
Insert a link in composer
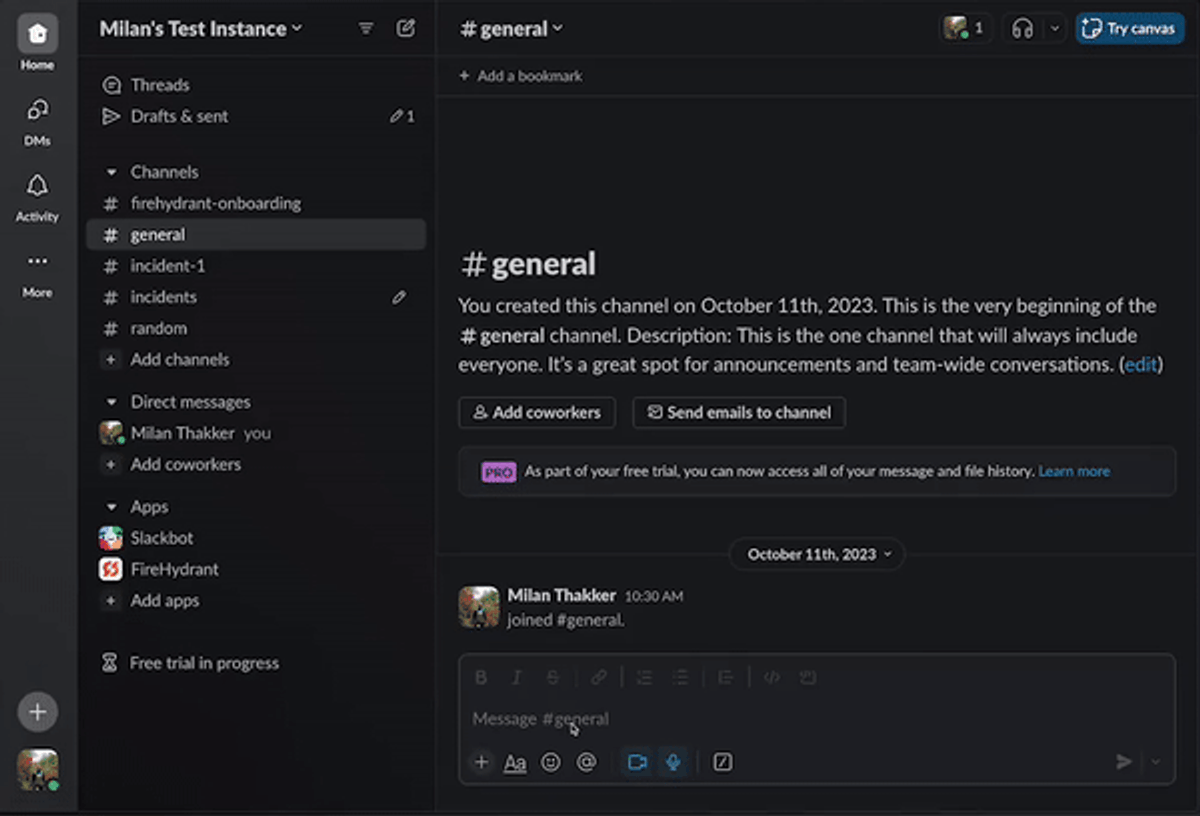point(598,677)
